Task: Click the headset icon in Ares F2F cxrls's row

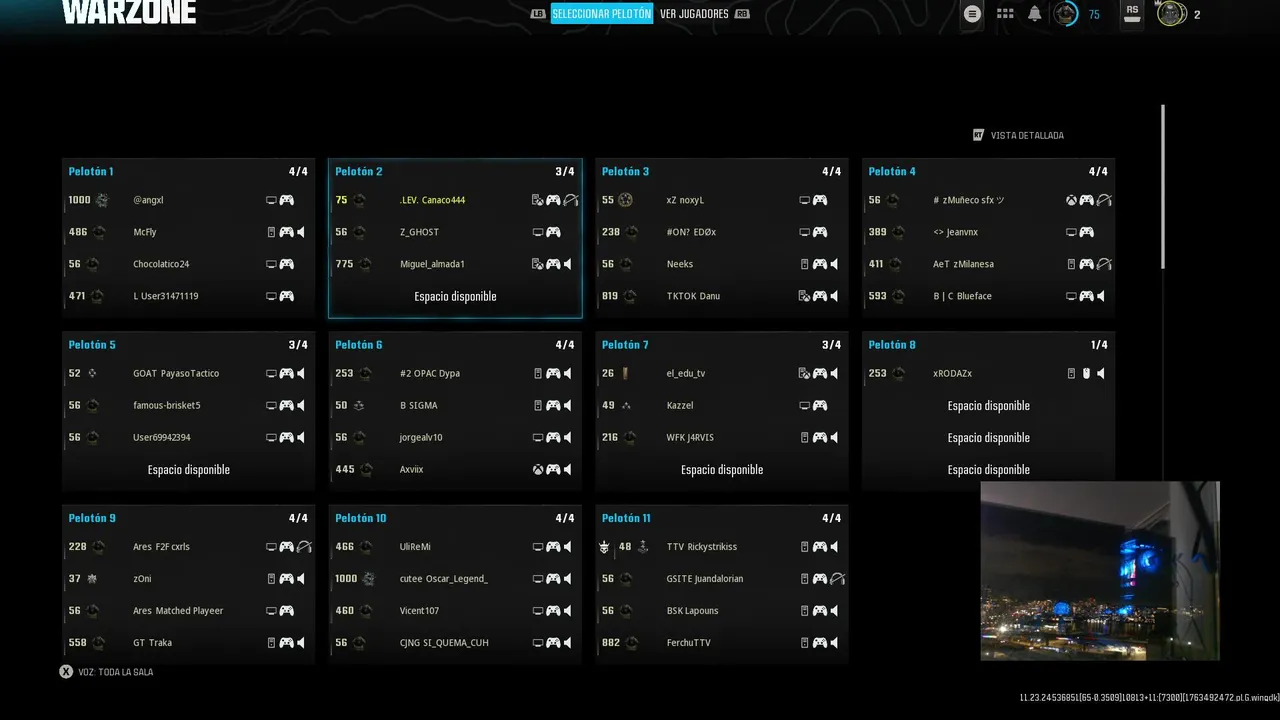Action: [305, 547]
